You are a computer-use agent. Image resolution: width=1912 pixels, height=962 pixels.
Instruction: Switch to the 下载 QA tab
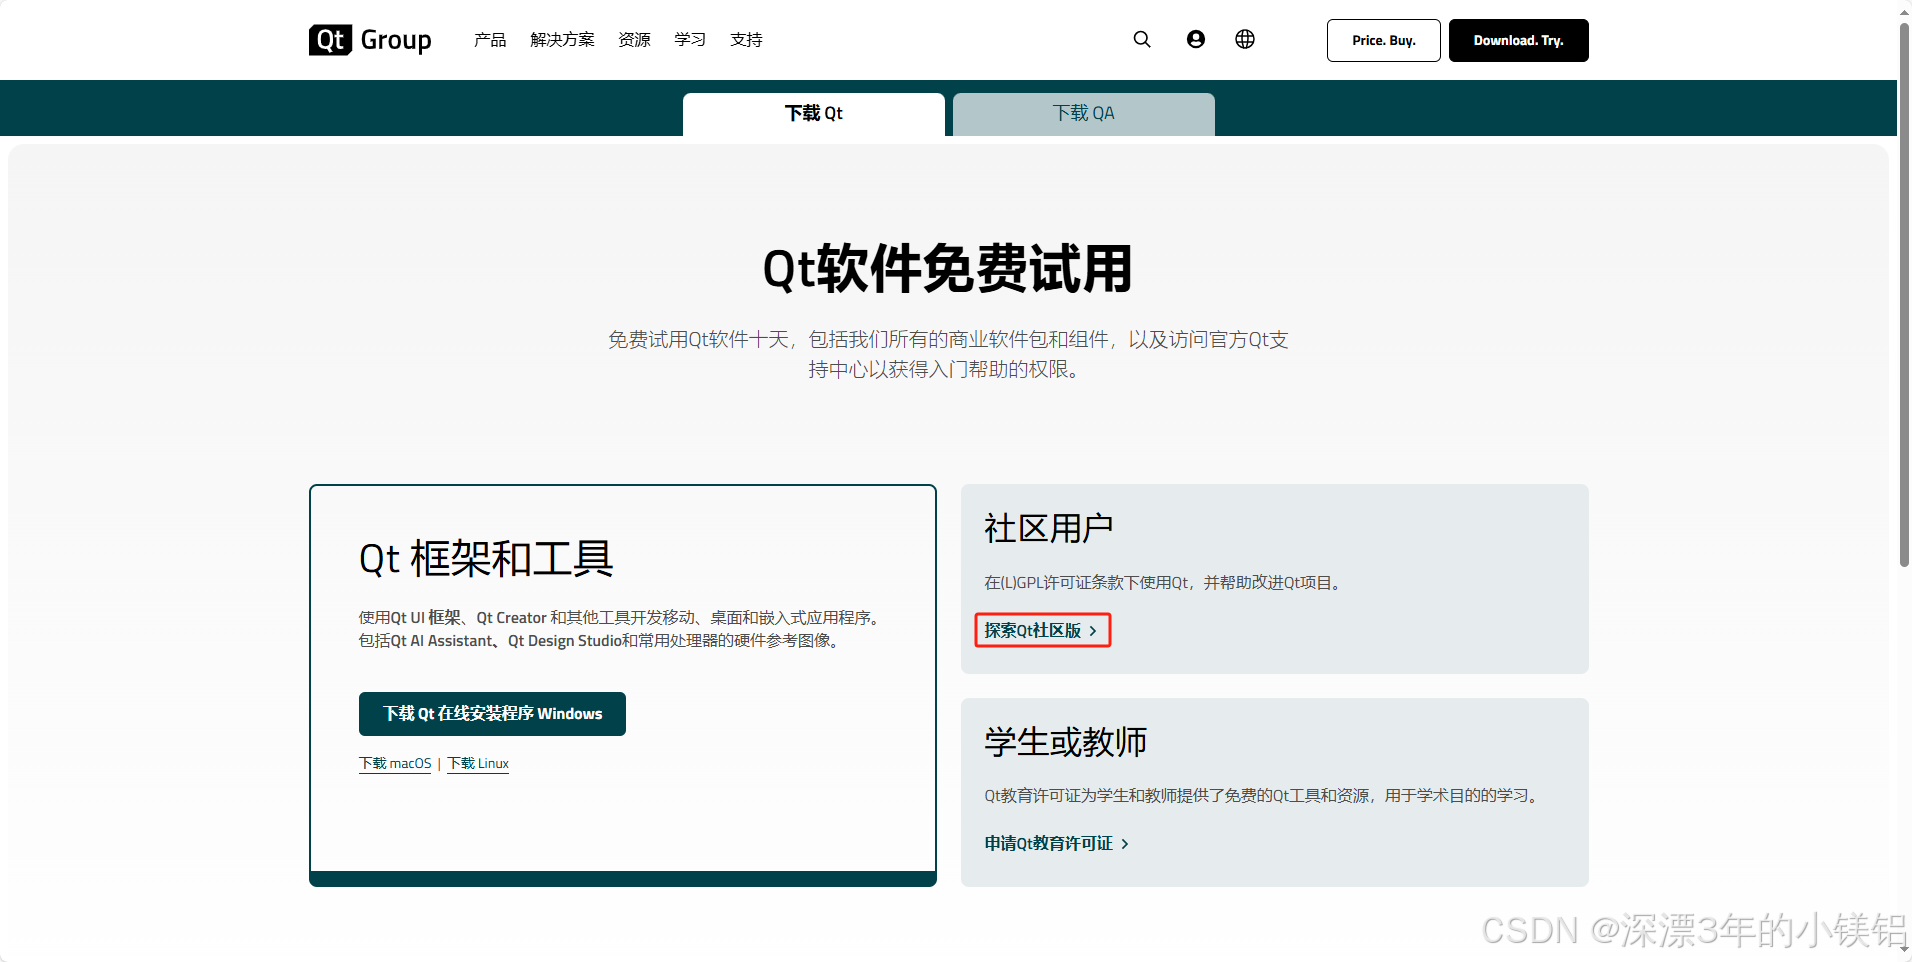click(x=1084, y=114)
